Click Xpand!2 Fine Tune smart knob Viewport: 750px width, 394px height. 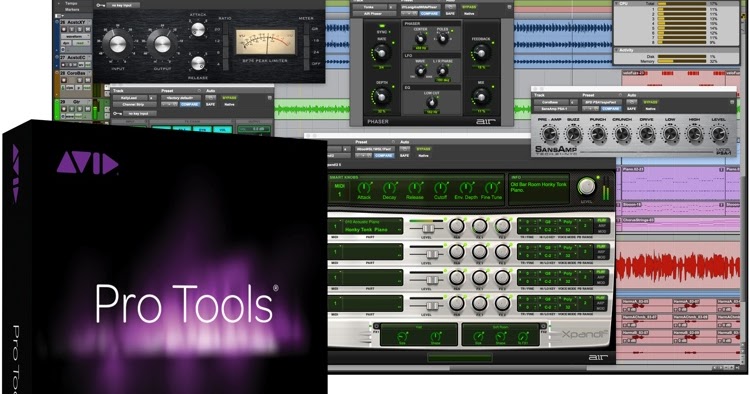[491, 188]
